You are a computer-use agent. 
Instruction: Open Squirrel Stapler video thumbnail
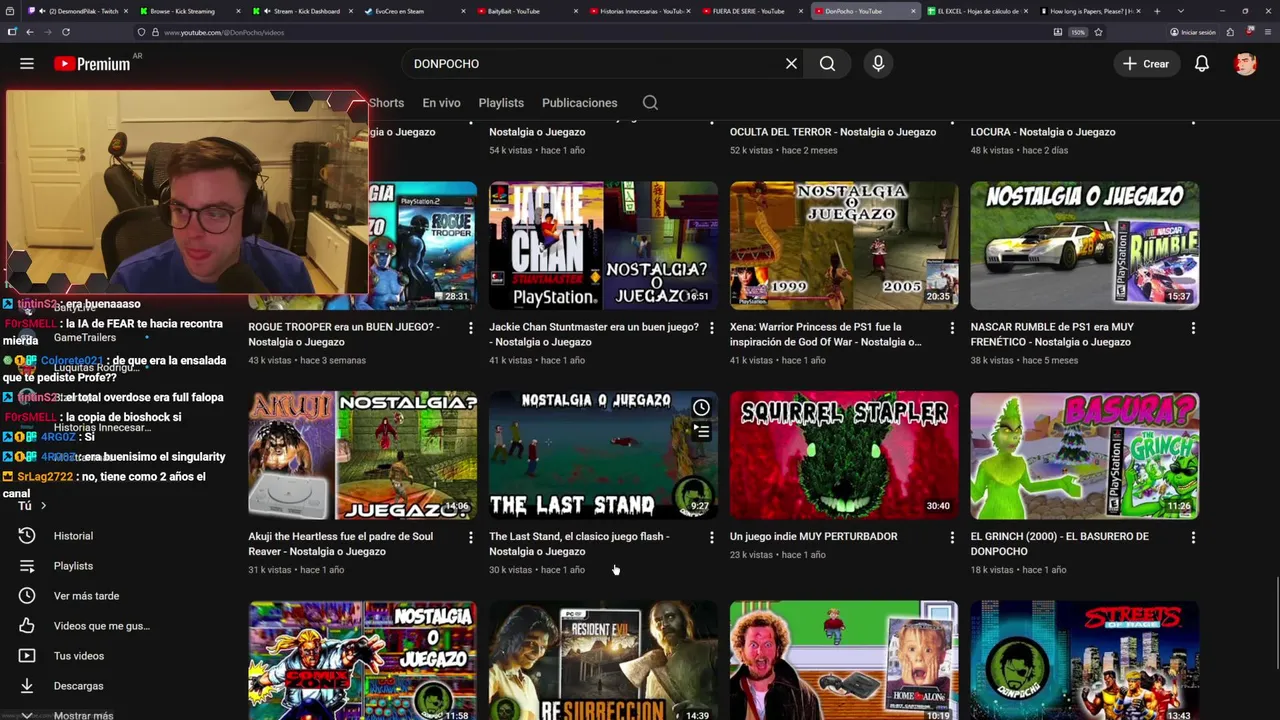[x=844, y=455]
